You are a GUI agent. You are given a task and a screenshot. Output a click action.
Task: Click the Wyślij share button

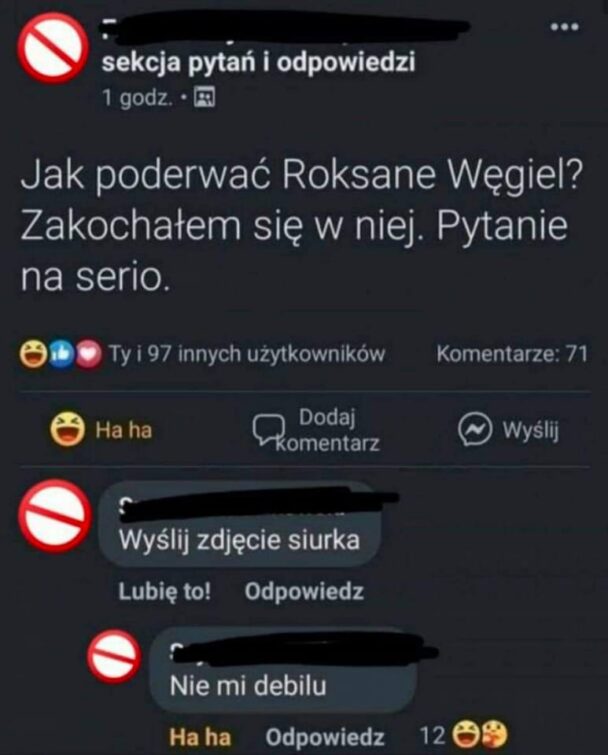(x=508, y=430)
